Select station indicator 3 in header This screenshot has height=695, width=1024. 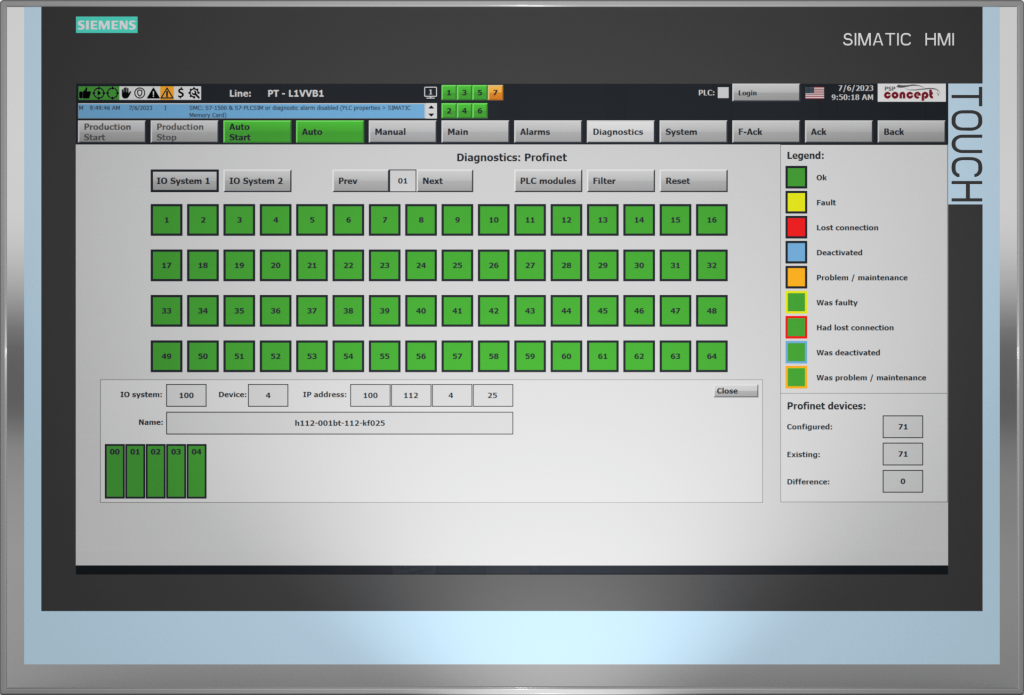tap(464, 93)
